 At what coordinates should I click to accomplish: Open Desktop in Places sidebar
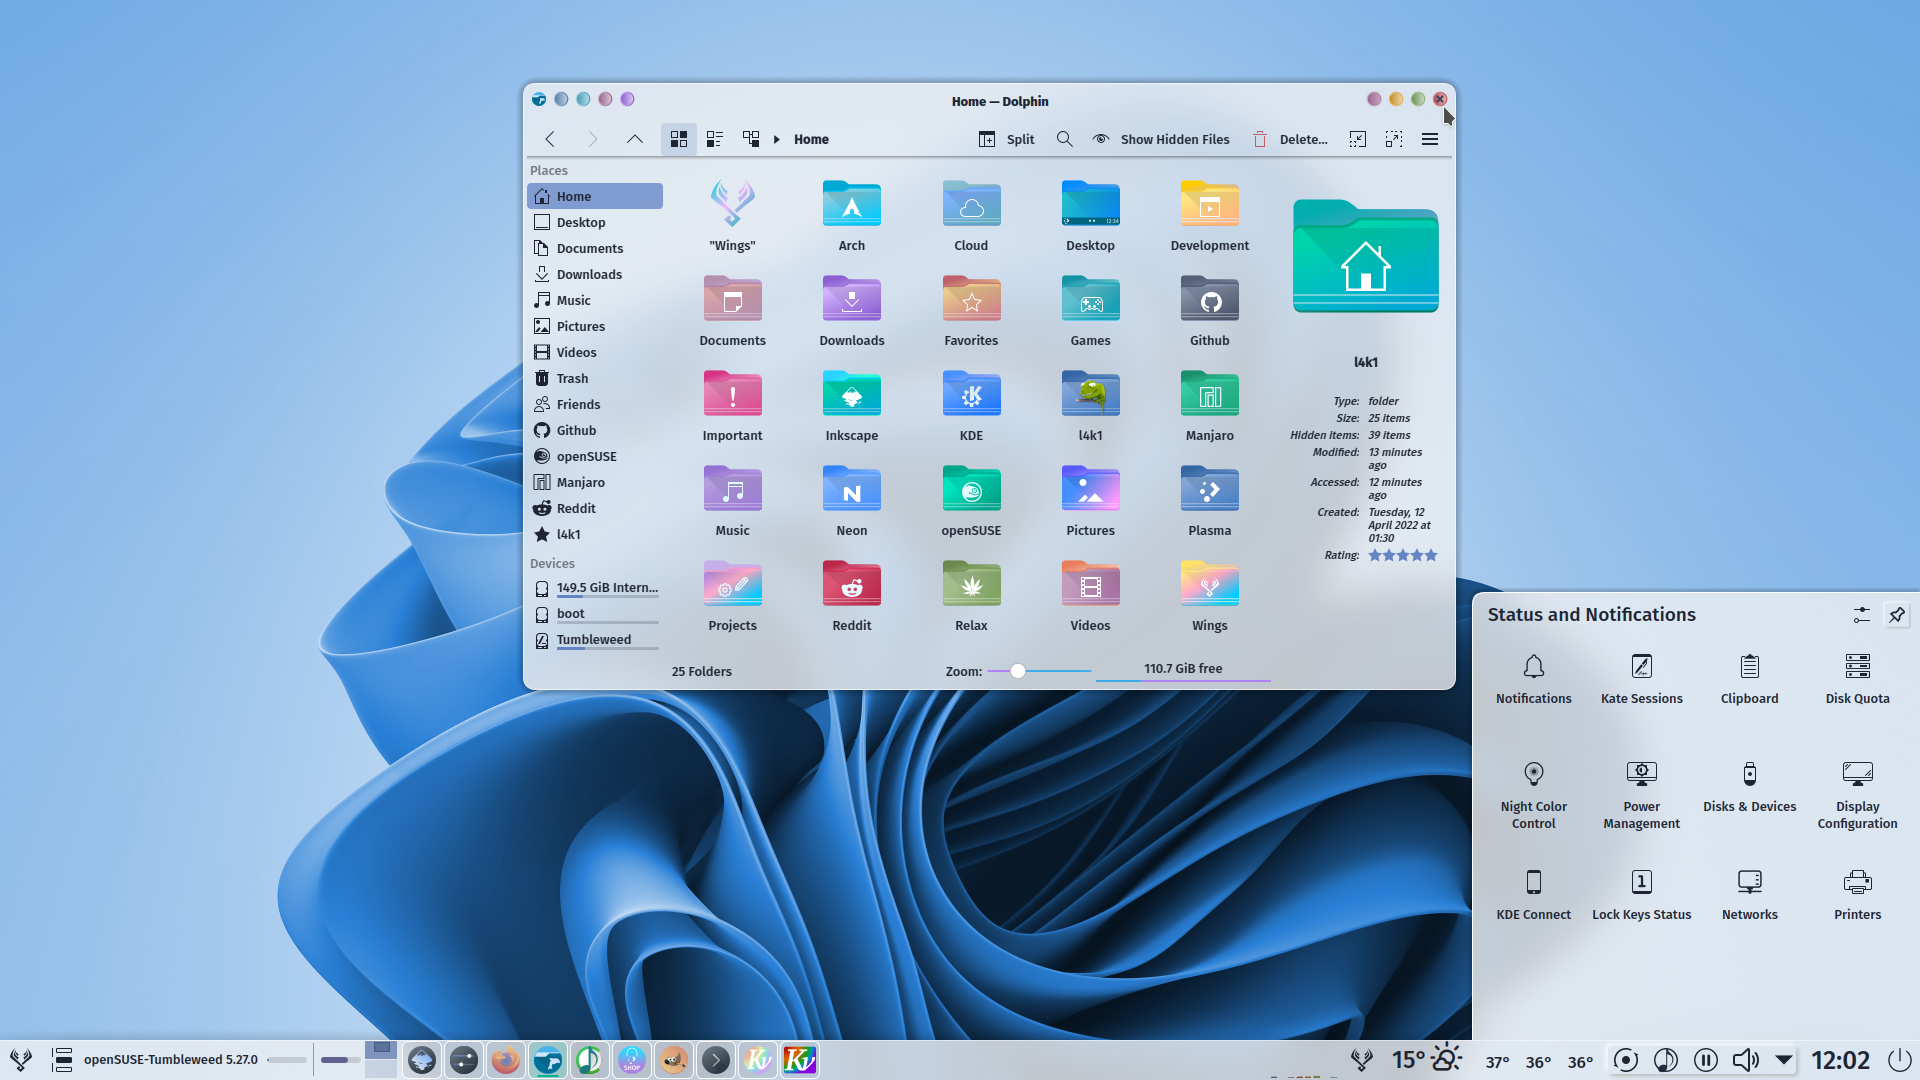595,222
